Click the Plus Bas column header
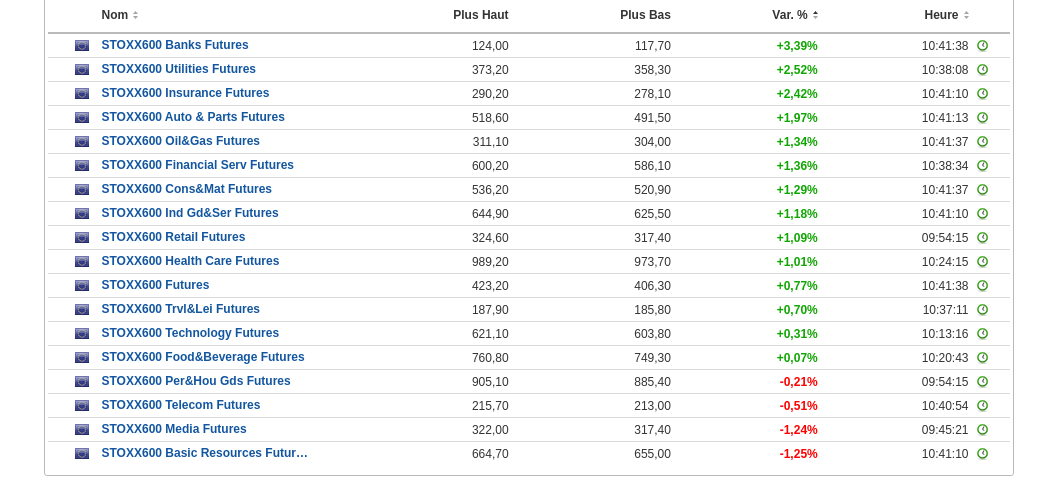 (x=645, y=15)
